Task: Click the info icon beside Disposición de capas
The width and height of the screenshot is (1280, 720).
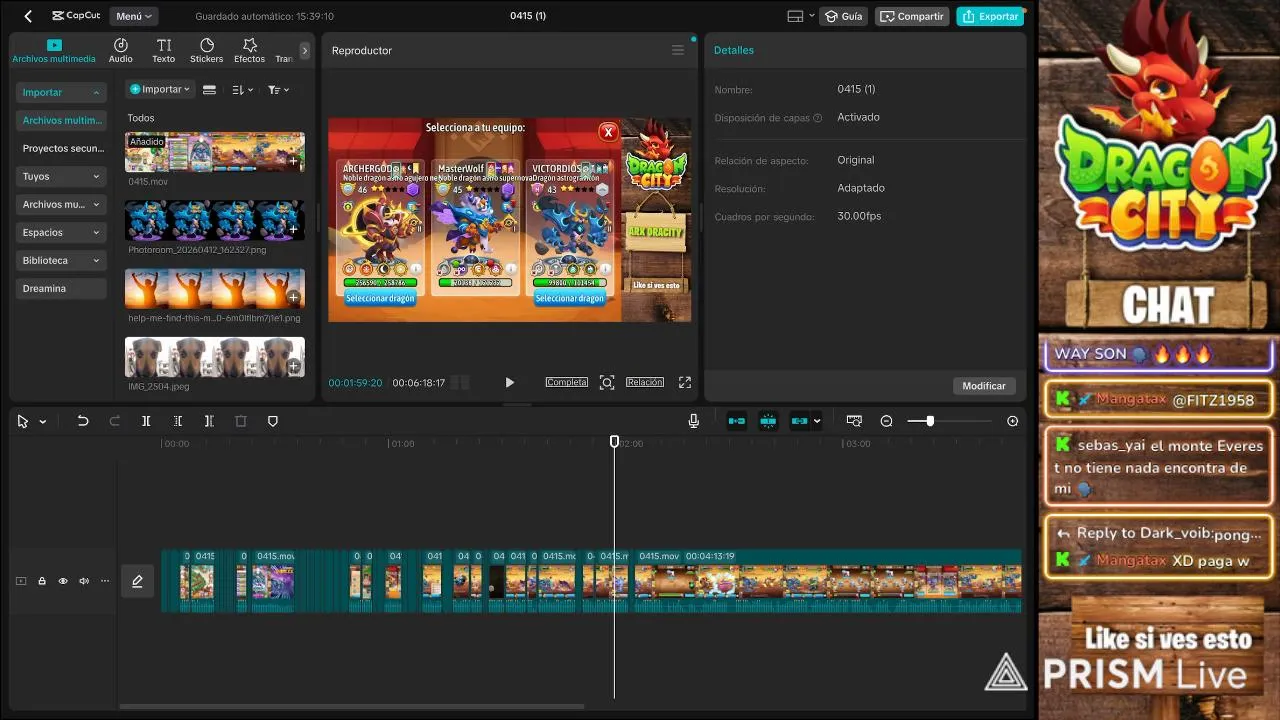Action: (818, 118)
